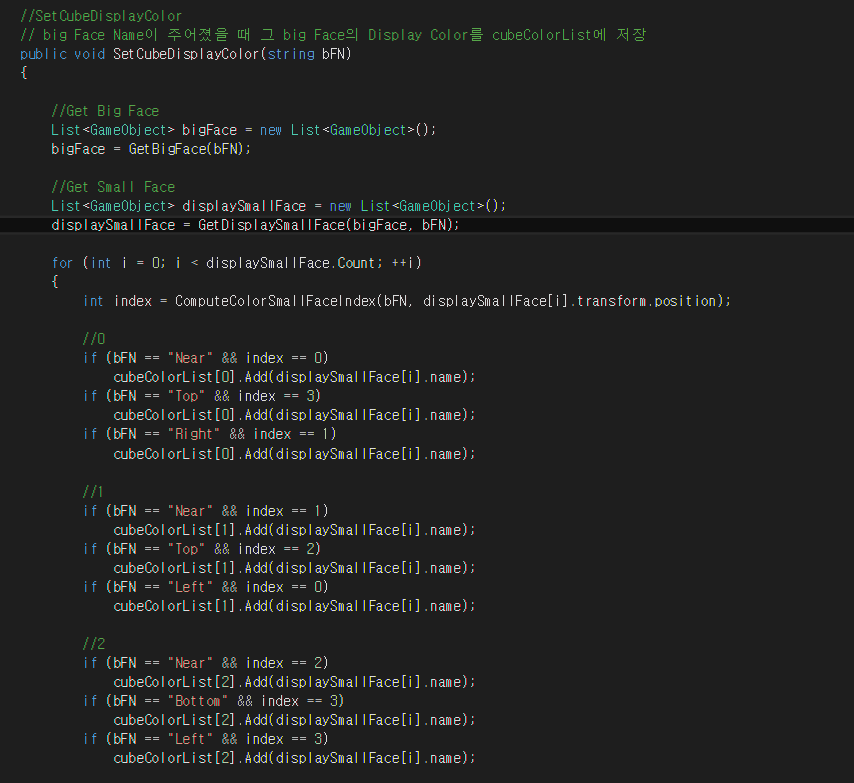The width and height of the screenshot is (854, 783).
Task: Click the if line with "Near" && index == 0
Action: [205, 358]
